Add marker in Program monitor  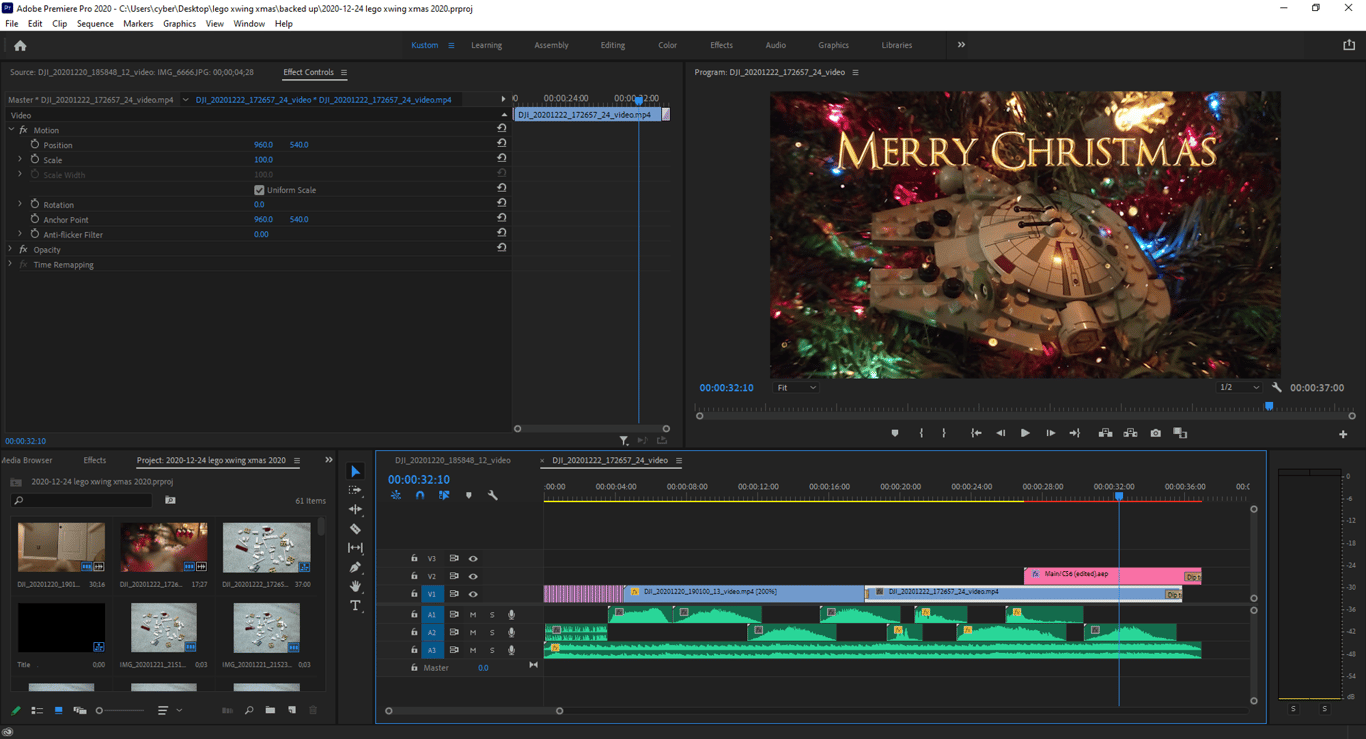(895, 433)
